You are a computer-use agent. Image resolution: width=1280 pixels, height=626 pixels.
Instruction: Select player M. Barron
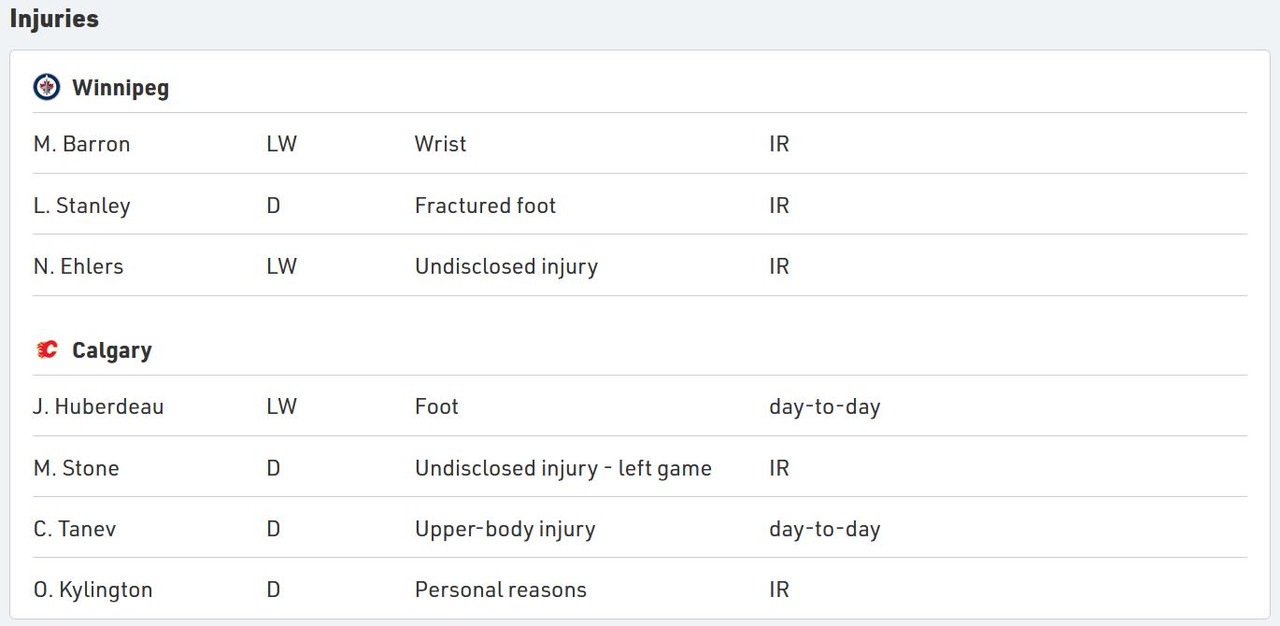(82, 144)
